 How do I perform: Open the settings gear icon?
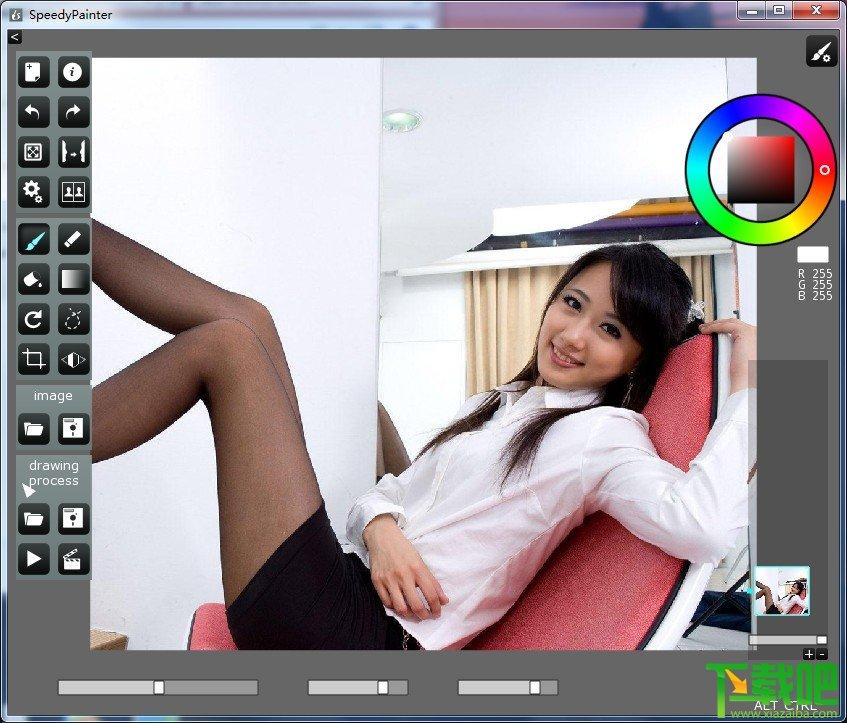pos(34,191)
